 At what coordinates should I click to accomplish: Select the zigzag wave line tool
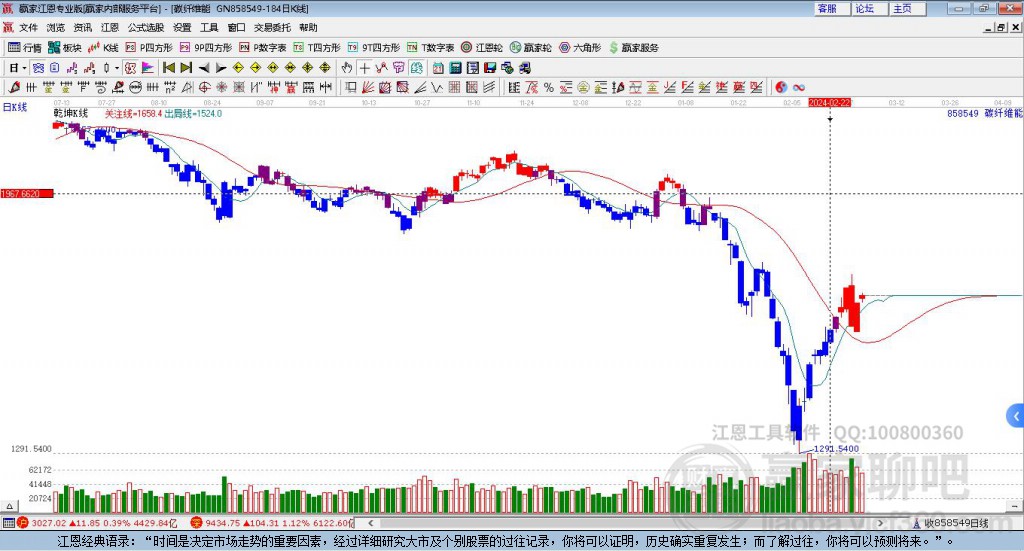coord(437,87)
